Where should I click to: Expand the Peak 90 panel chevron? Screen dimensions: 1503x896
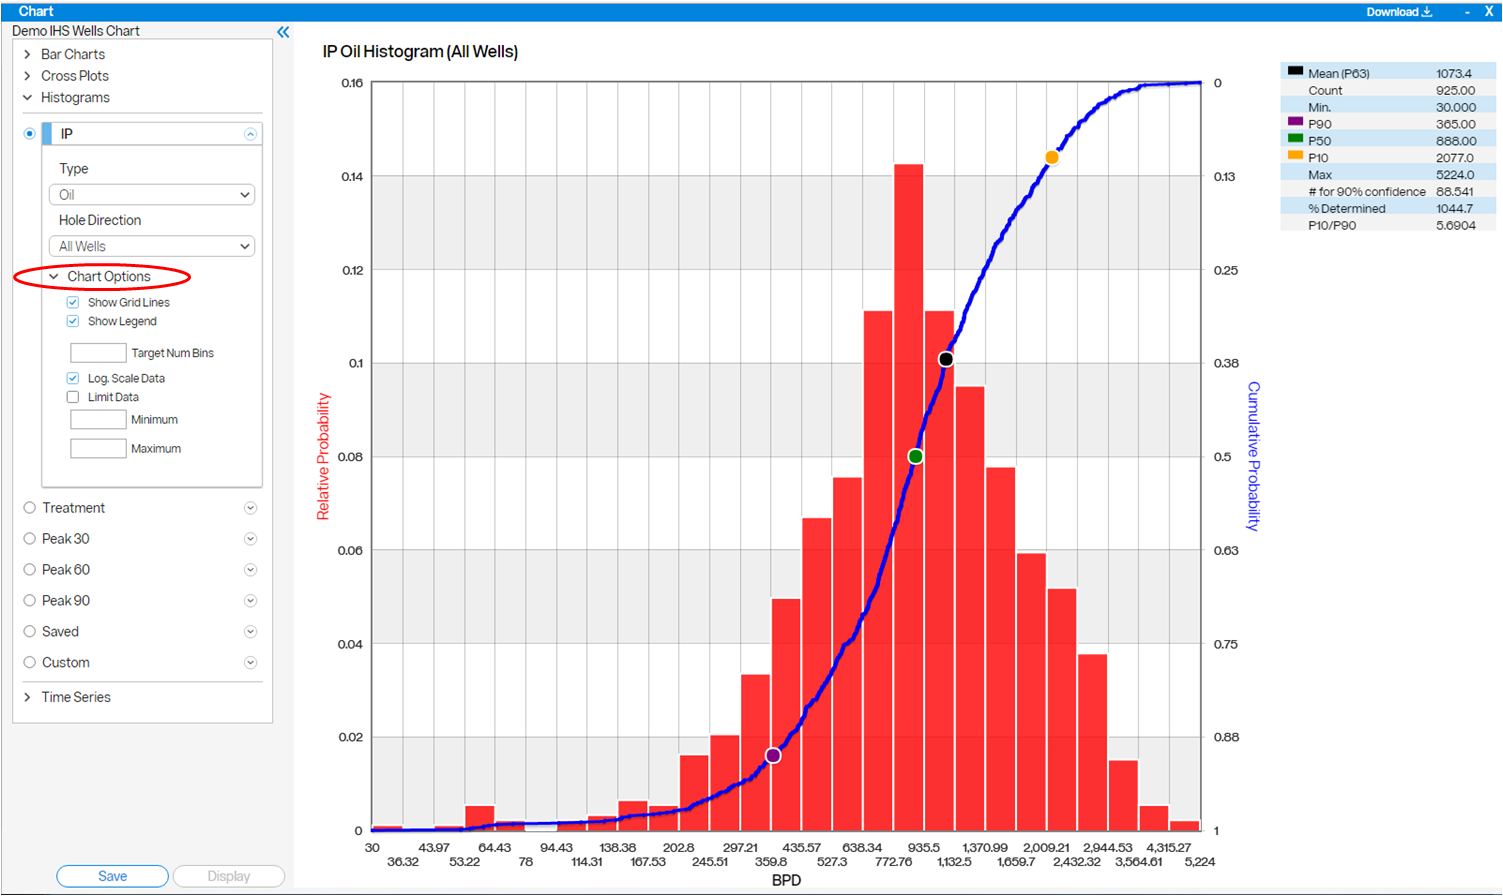tap(250, 601)
